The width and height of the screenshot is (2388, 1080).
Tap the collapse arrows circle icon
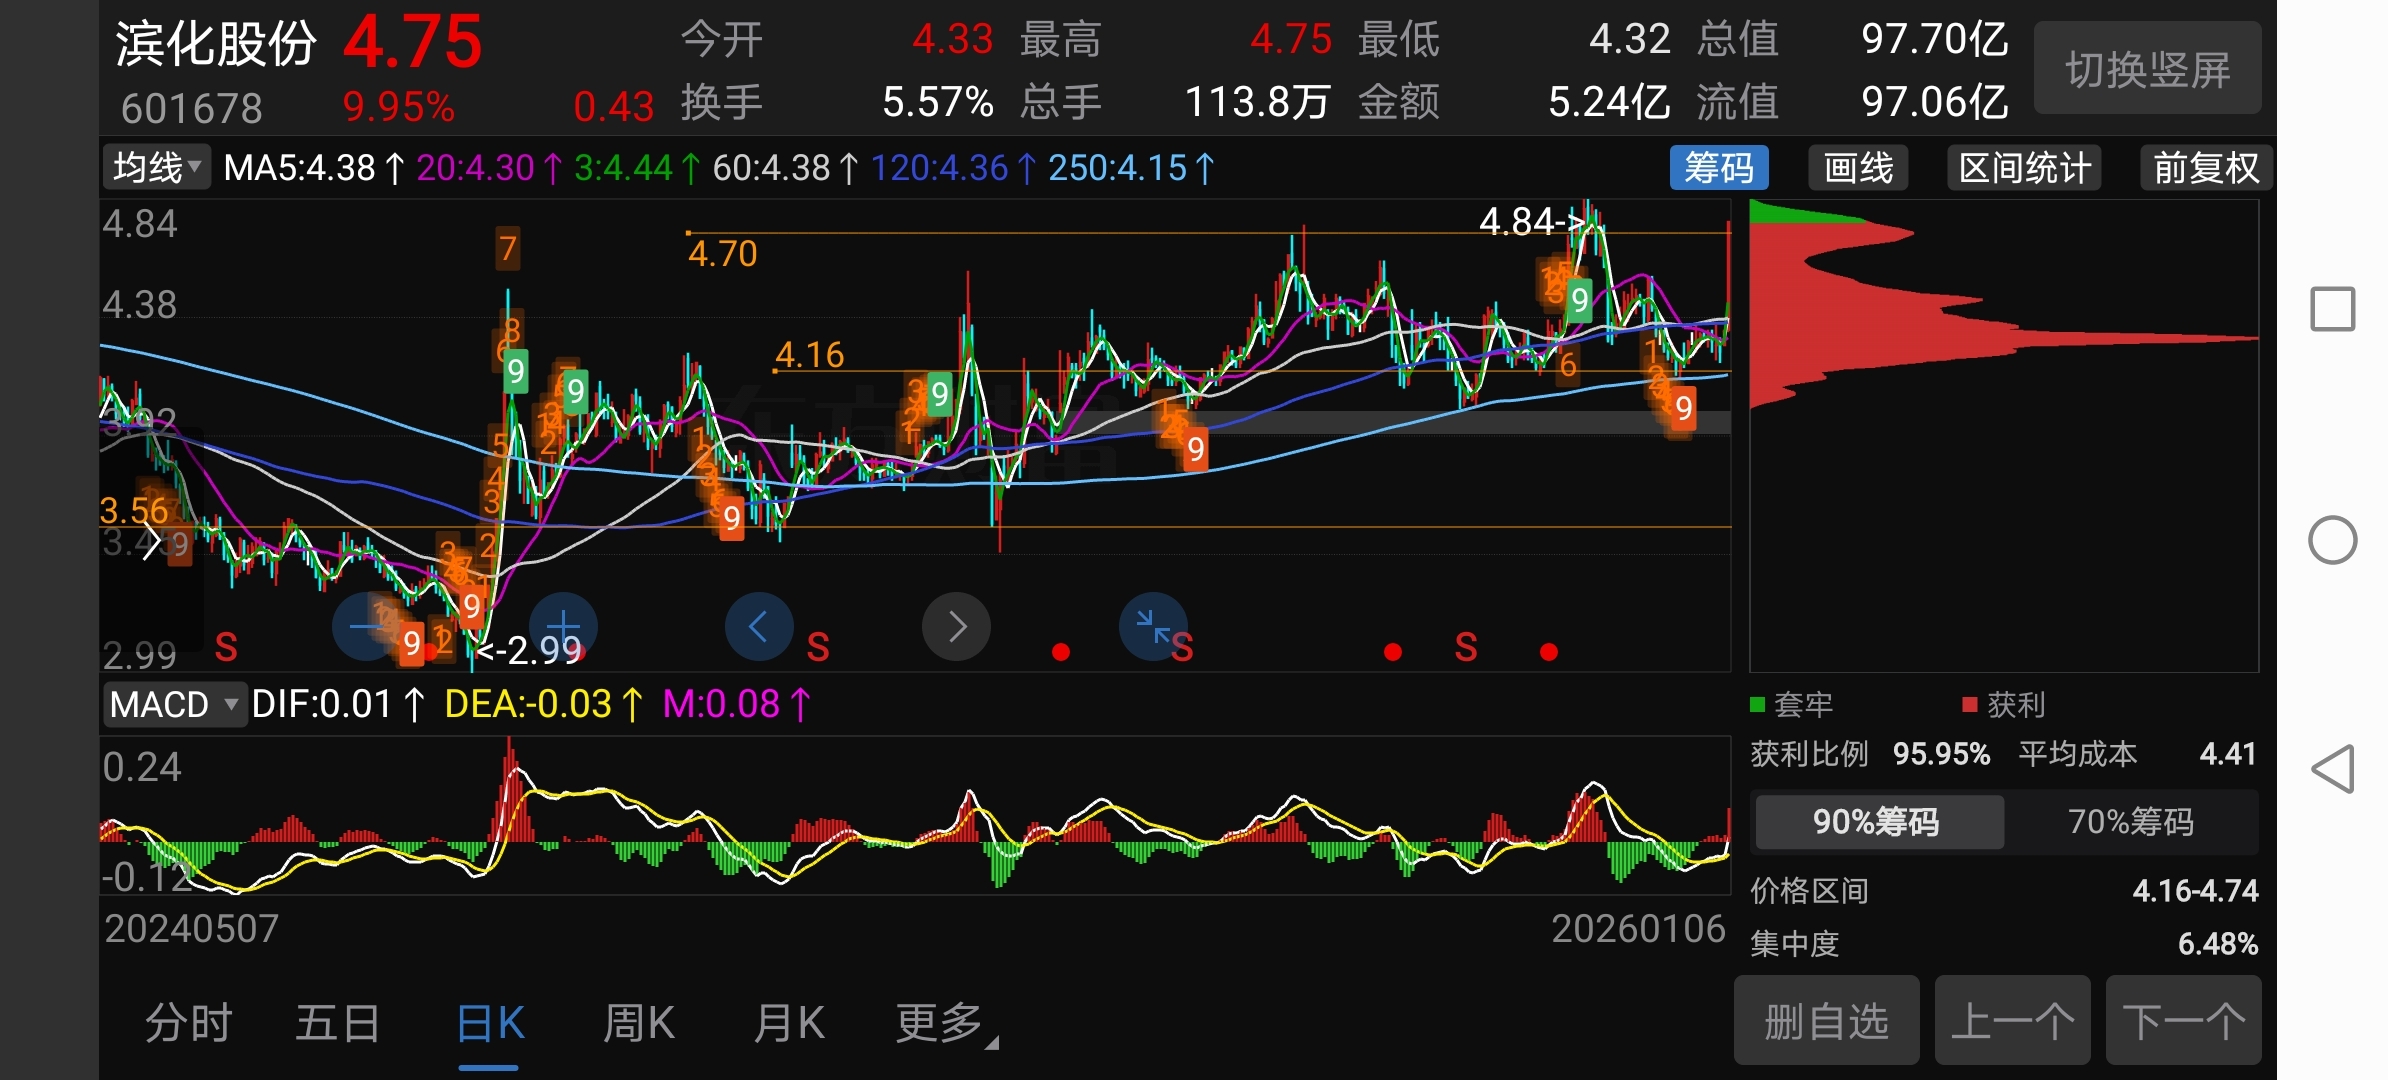pos(1153,627)
